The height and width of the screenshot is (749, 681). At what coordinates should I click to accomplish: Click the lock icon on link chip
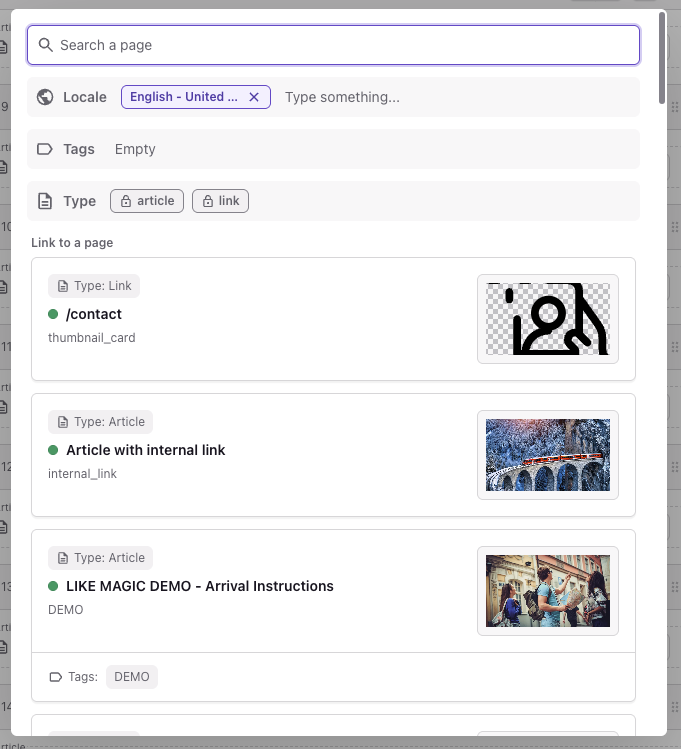coord(208,201)
